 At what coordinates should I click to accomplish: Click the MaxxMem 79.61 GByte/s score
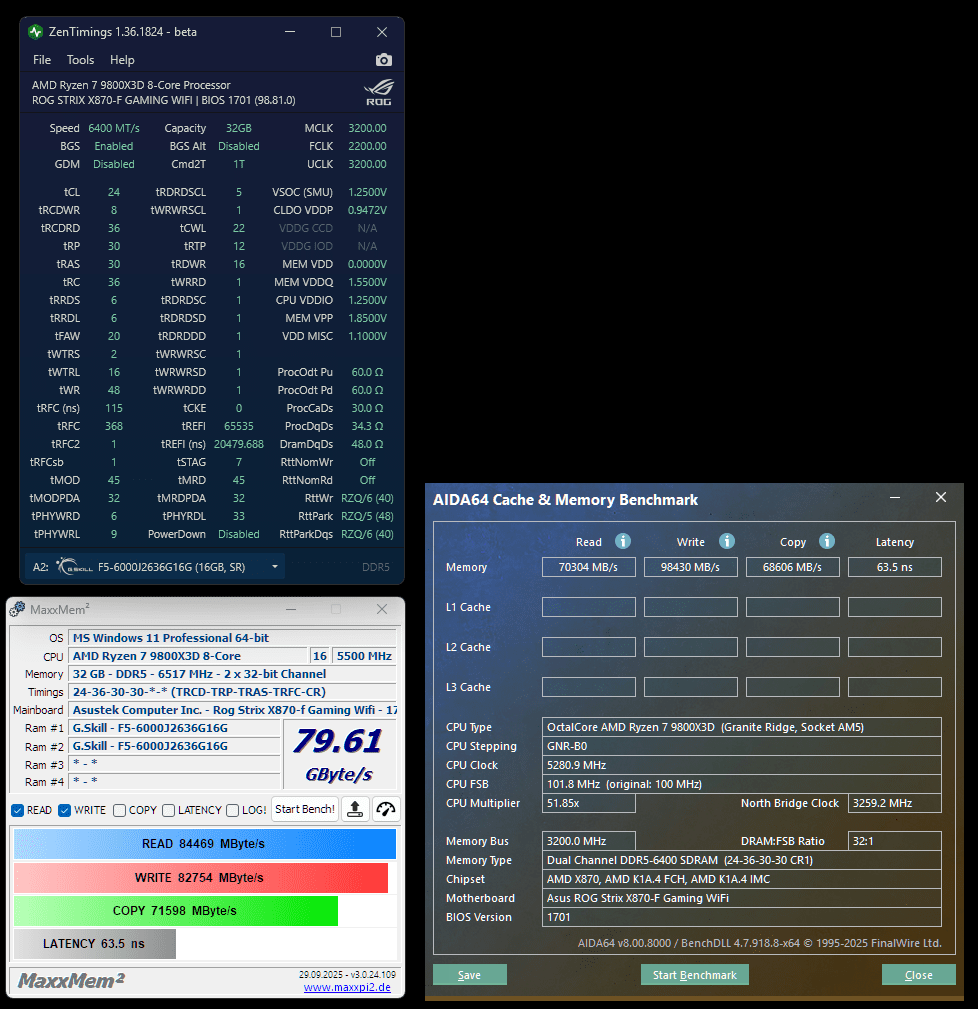click(x=339, y=754)
